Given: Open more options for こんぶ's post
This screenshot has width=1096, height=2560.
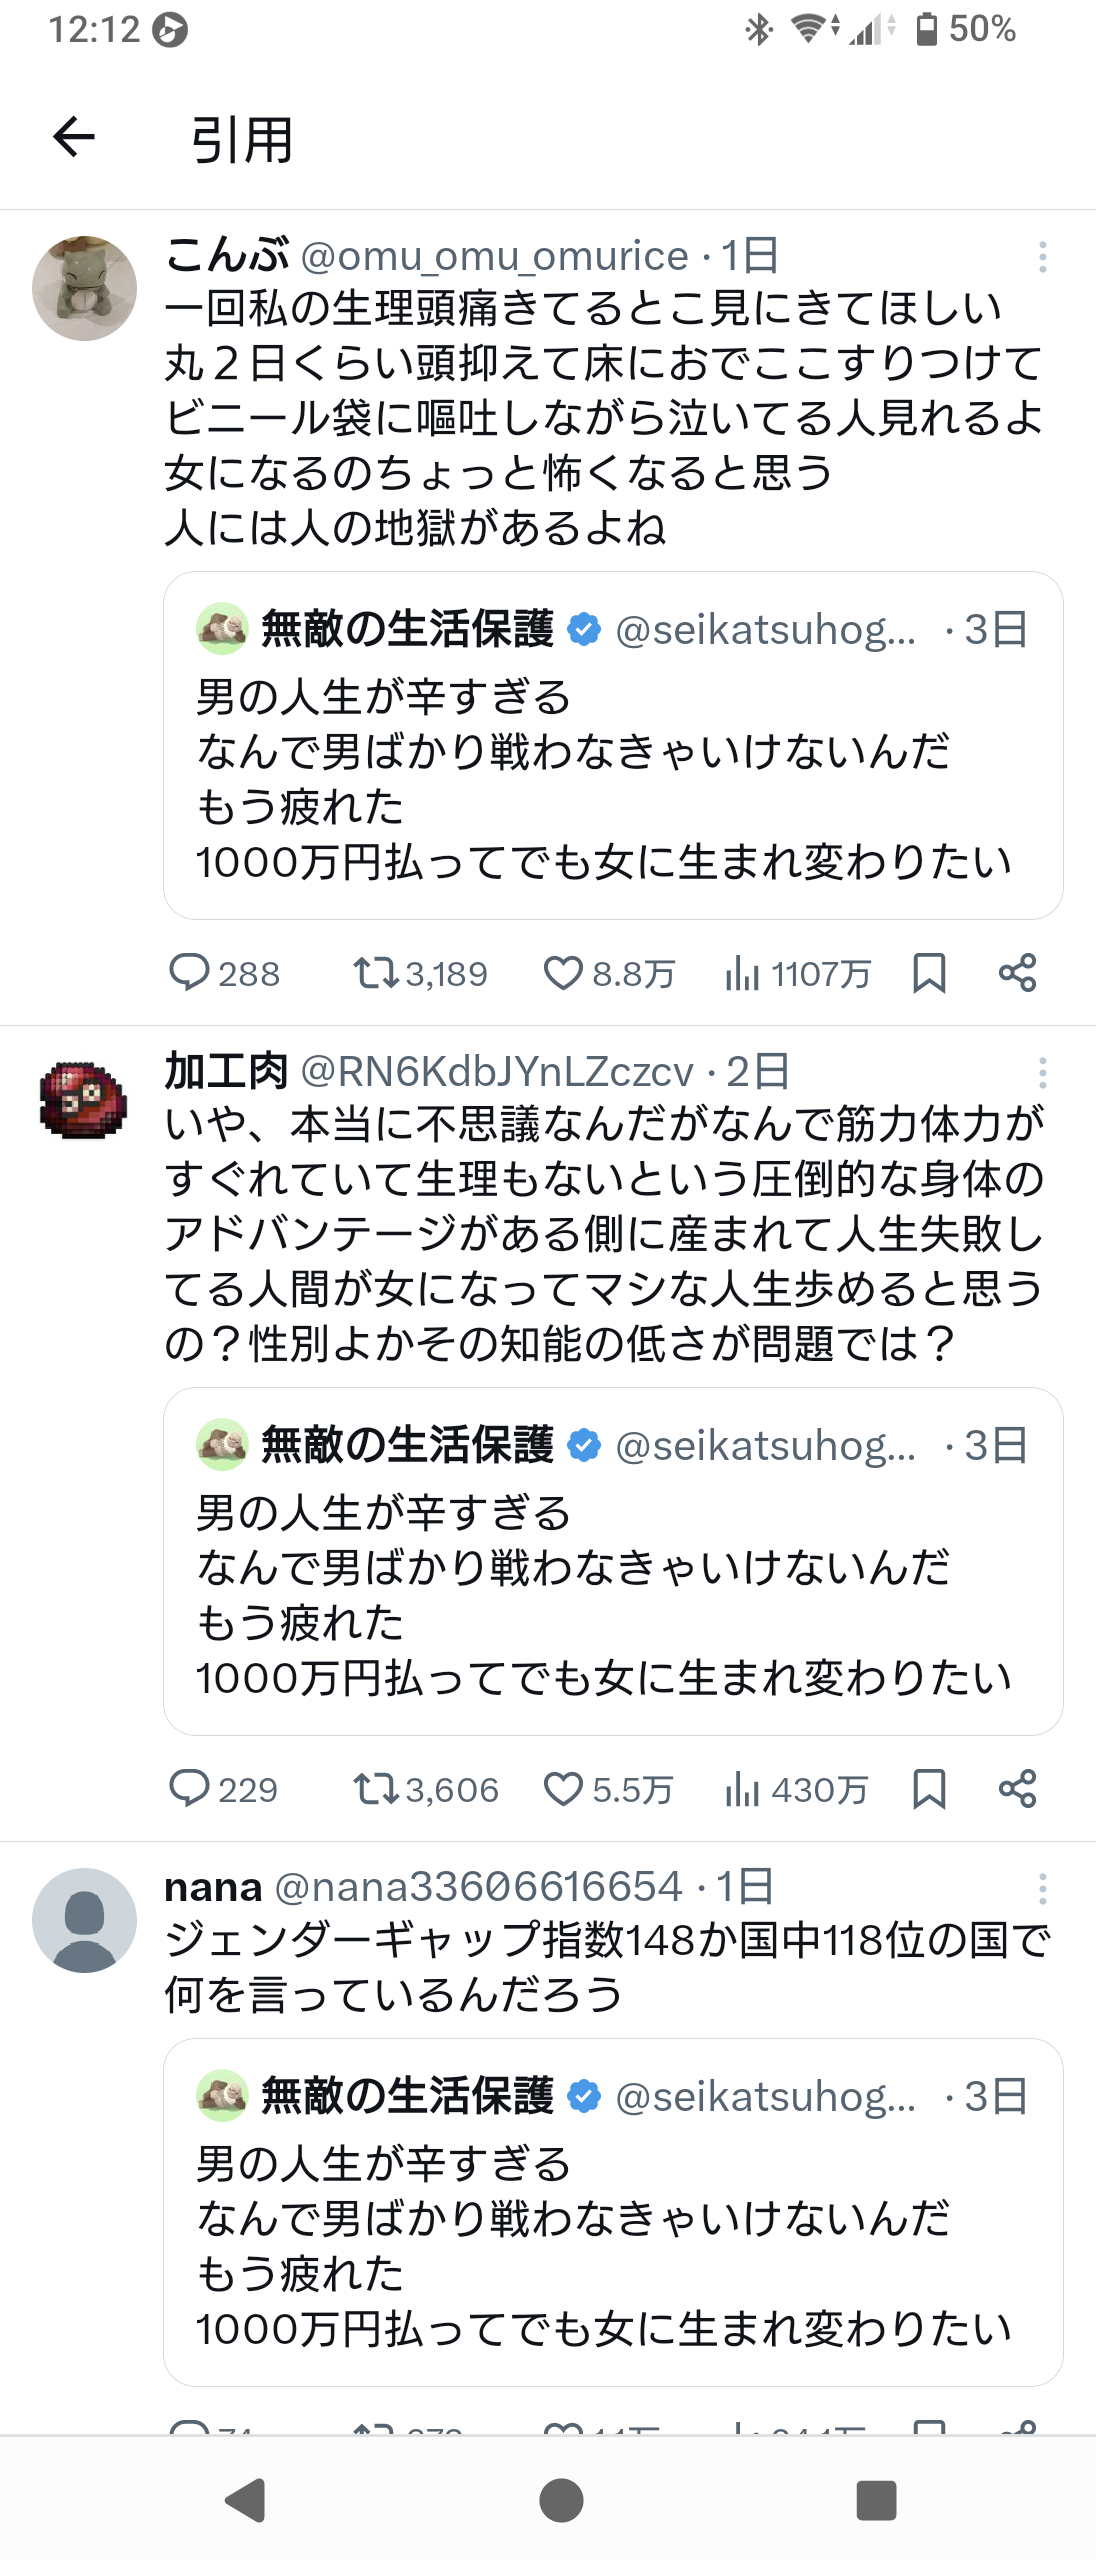Looking at the screenshot, I should pos(1042,257).
